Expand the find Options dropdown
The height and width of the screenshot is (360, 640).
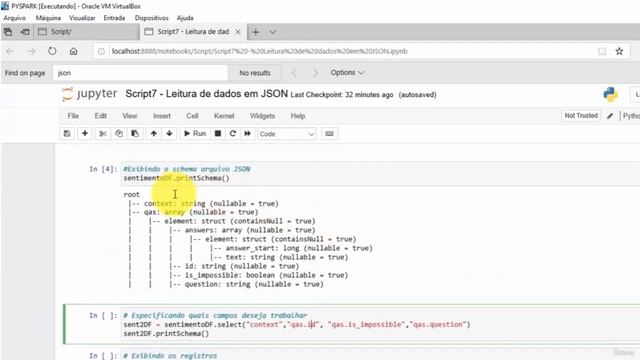click(x=347, y=73)
